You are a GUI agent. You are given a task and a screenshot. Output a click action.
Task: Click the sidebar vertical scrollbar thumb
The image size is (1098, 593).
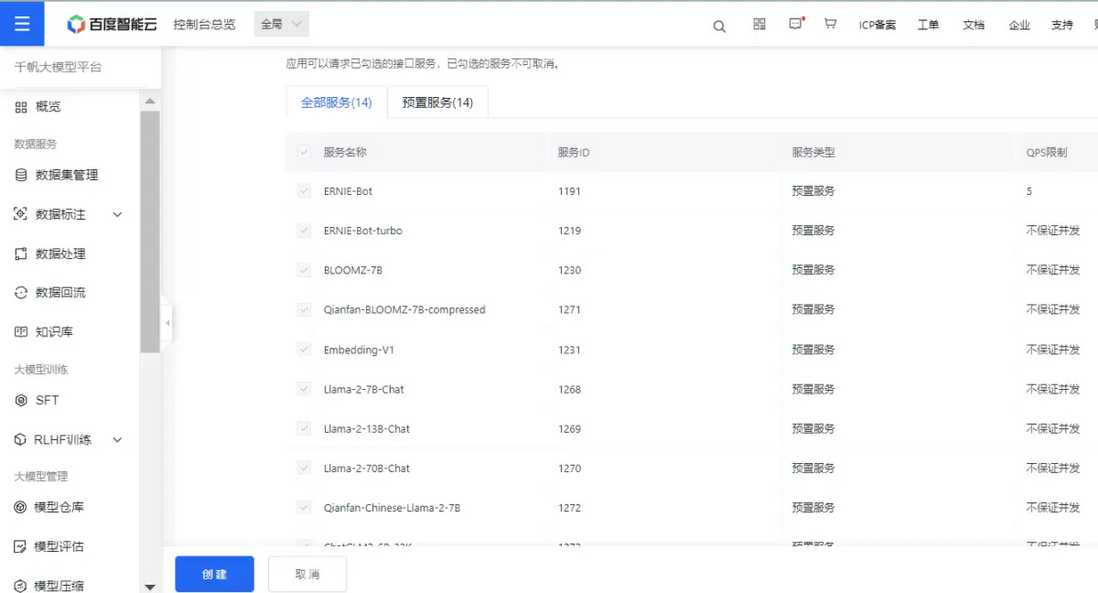pos(150,231)
